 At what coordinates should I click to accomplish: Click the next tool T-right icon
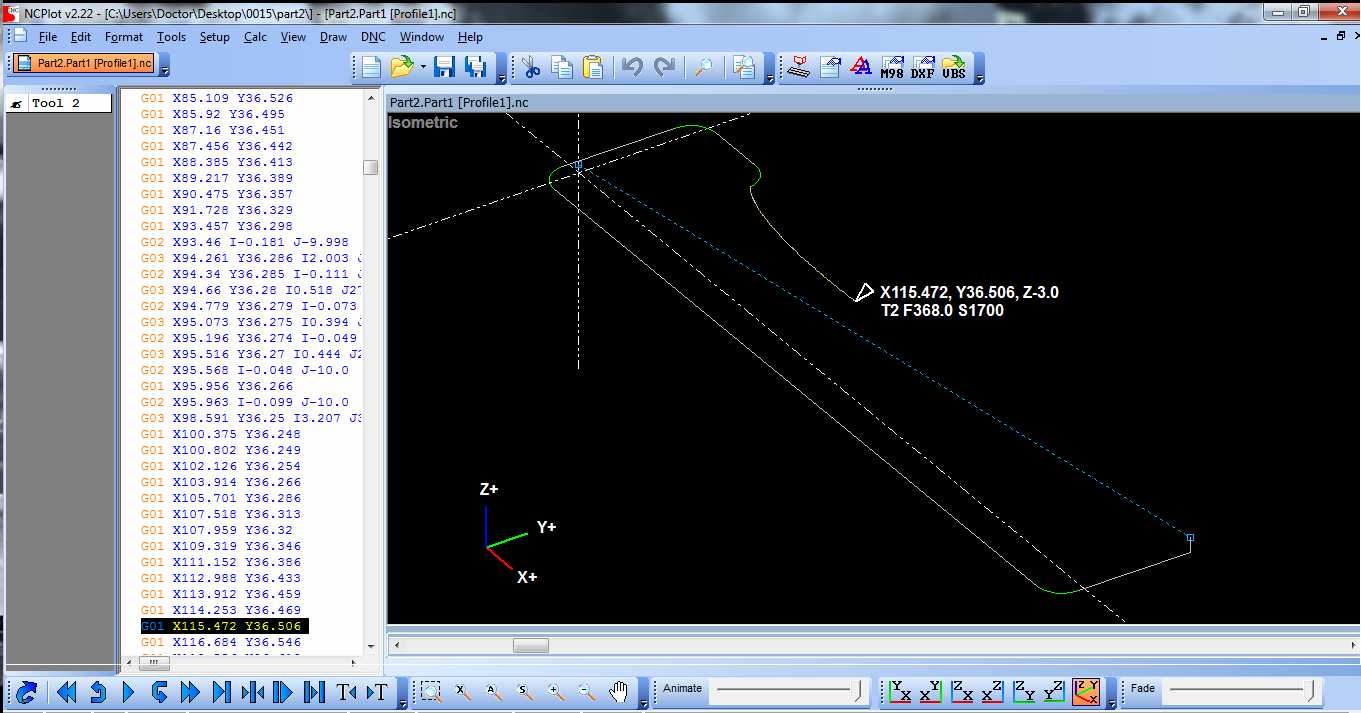[x=377, y=692]
